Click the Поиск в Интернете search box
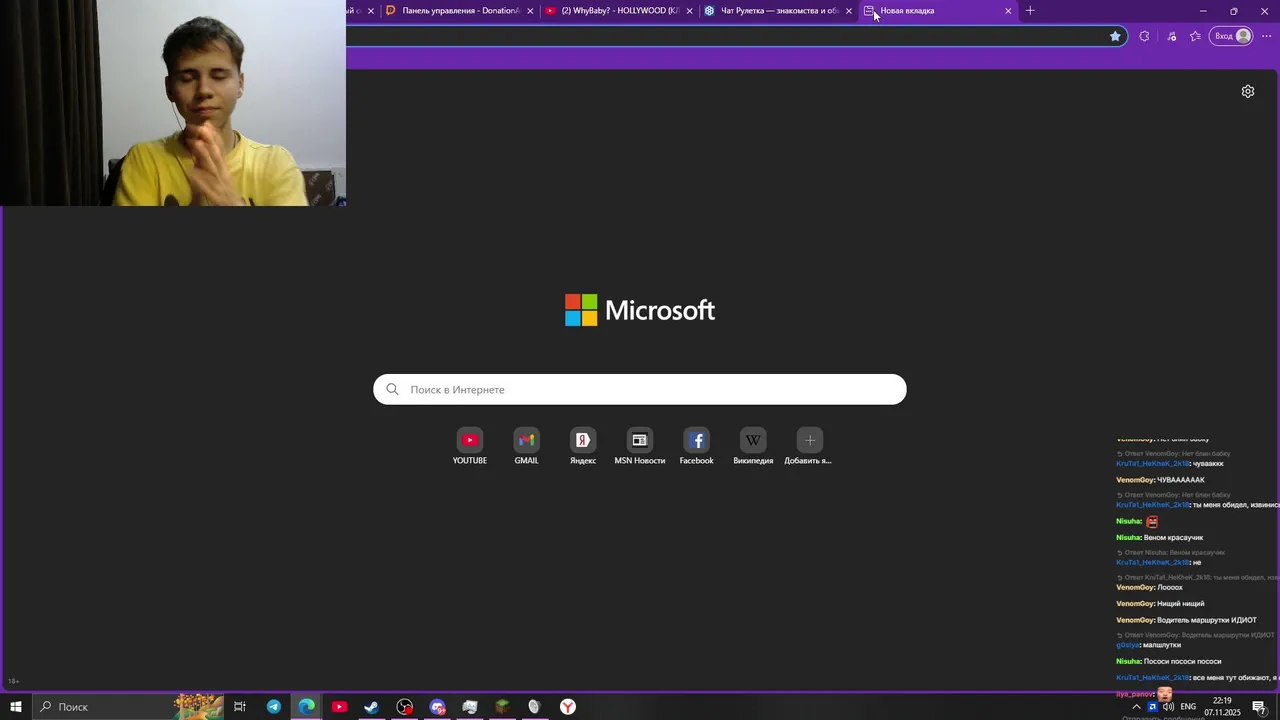The height and width of the screenshot is (720, 1280). point(640,389)
